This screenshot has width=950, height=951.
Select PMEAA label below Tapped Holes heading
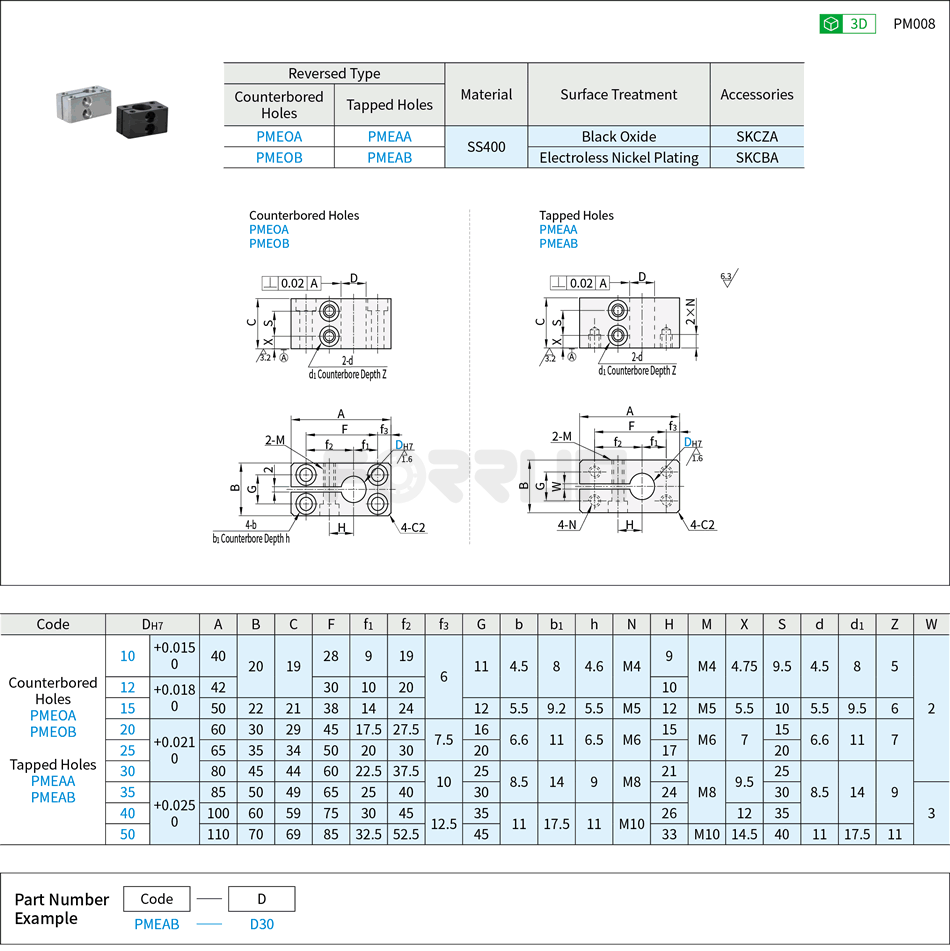[x=558, y=230]
